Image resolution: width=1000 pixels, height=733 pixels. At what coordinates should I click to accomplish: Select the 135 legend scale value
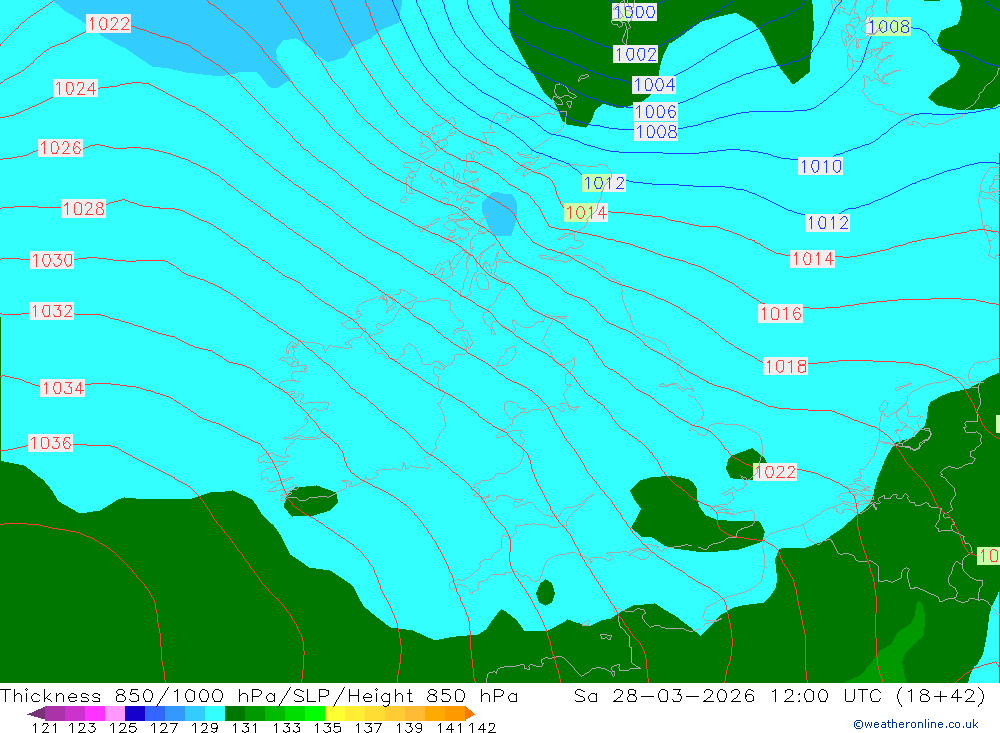tap(327, 728)
